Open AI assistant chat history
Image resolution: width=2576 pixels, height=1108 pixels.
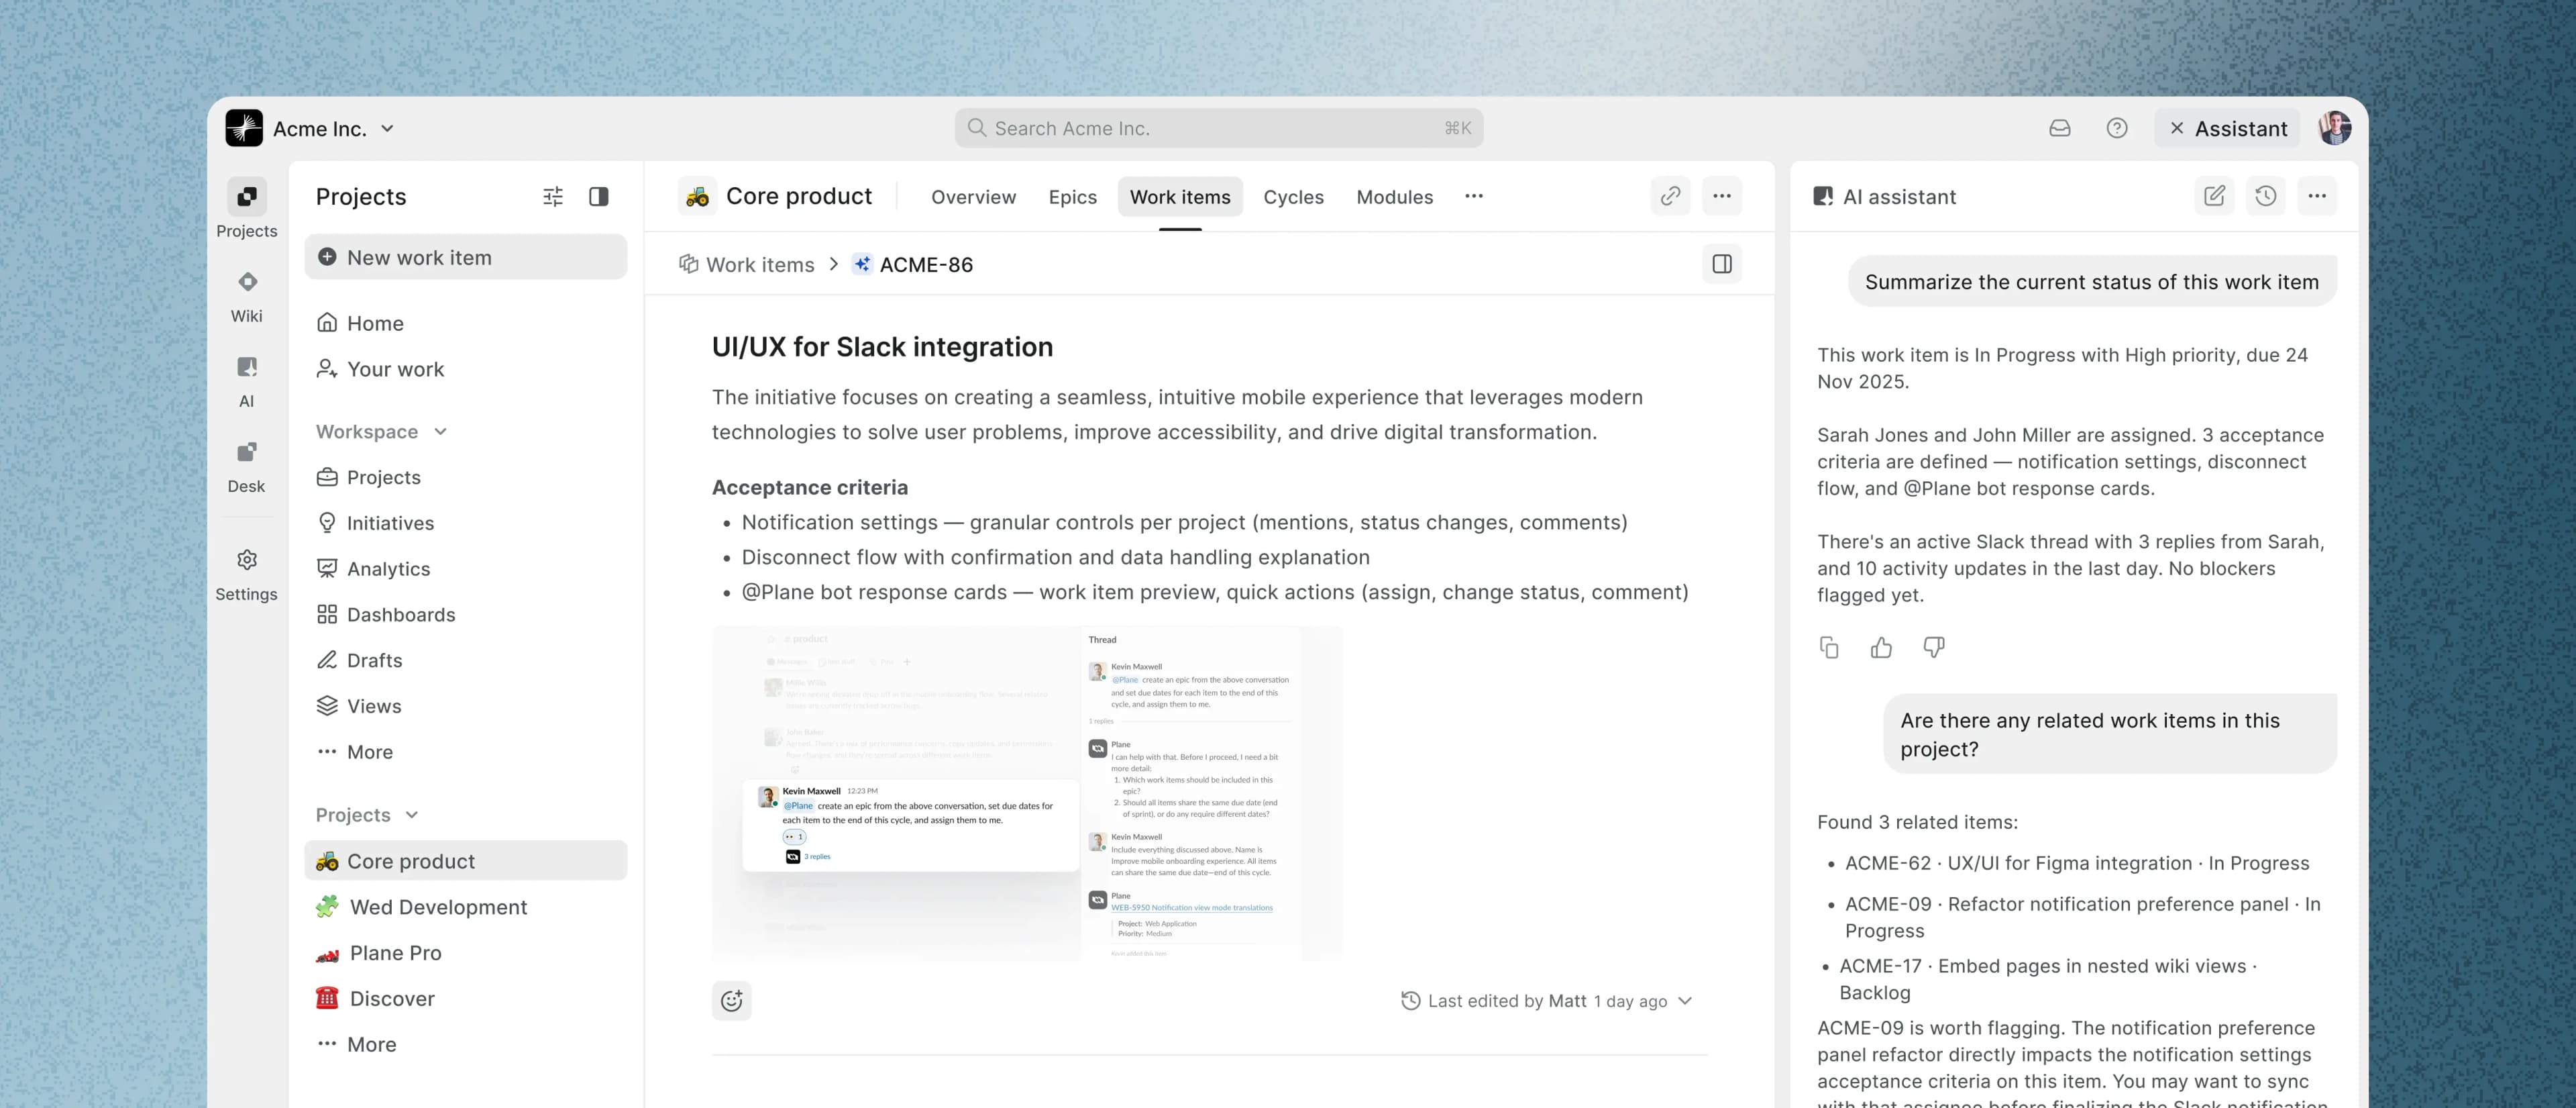coord(2265,196)
